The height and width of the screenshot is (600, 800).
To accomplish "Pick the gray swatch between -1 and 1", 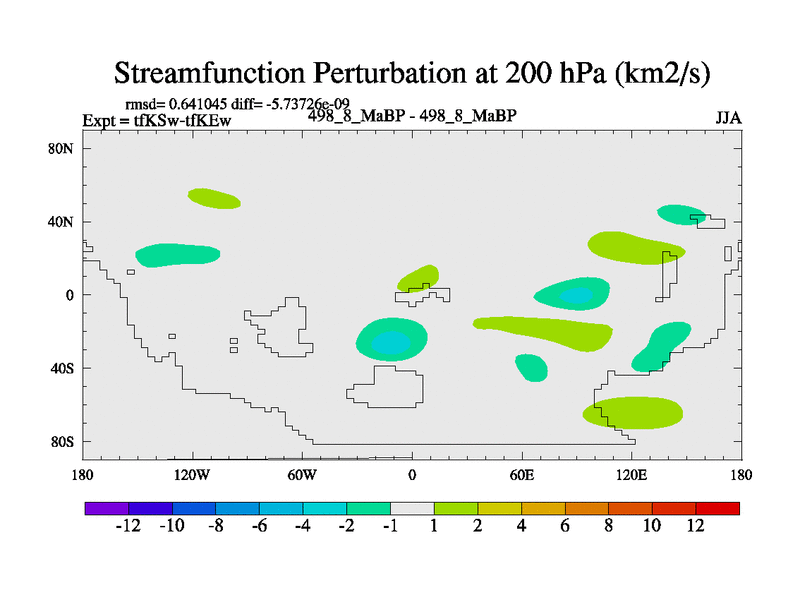I will click(x=412, y=508).
